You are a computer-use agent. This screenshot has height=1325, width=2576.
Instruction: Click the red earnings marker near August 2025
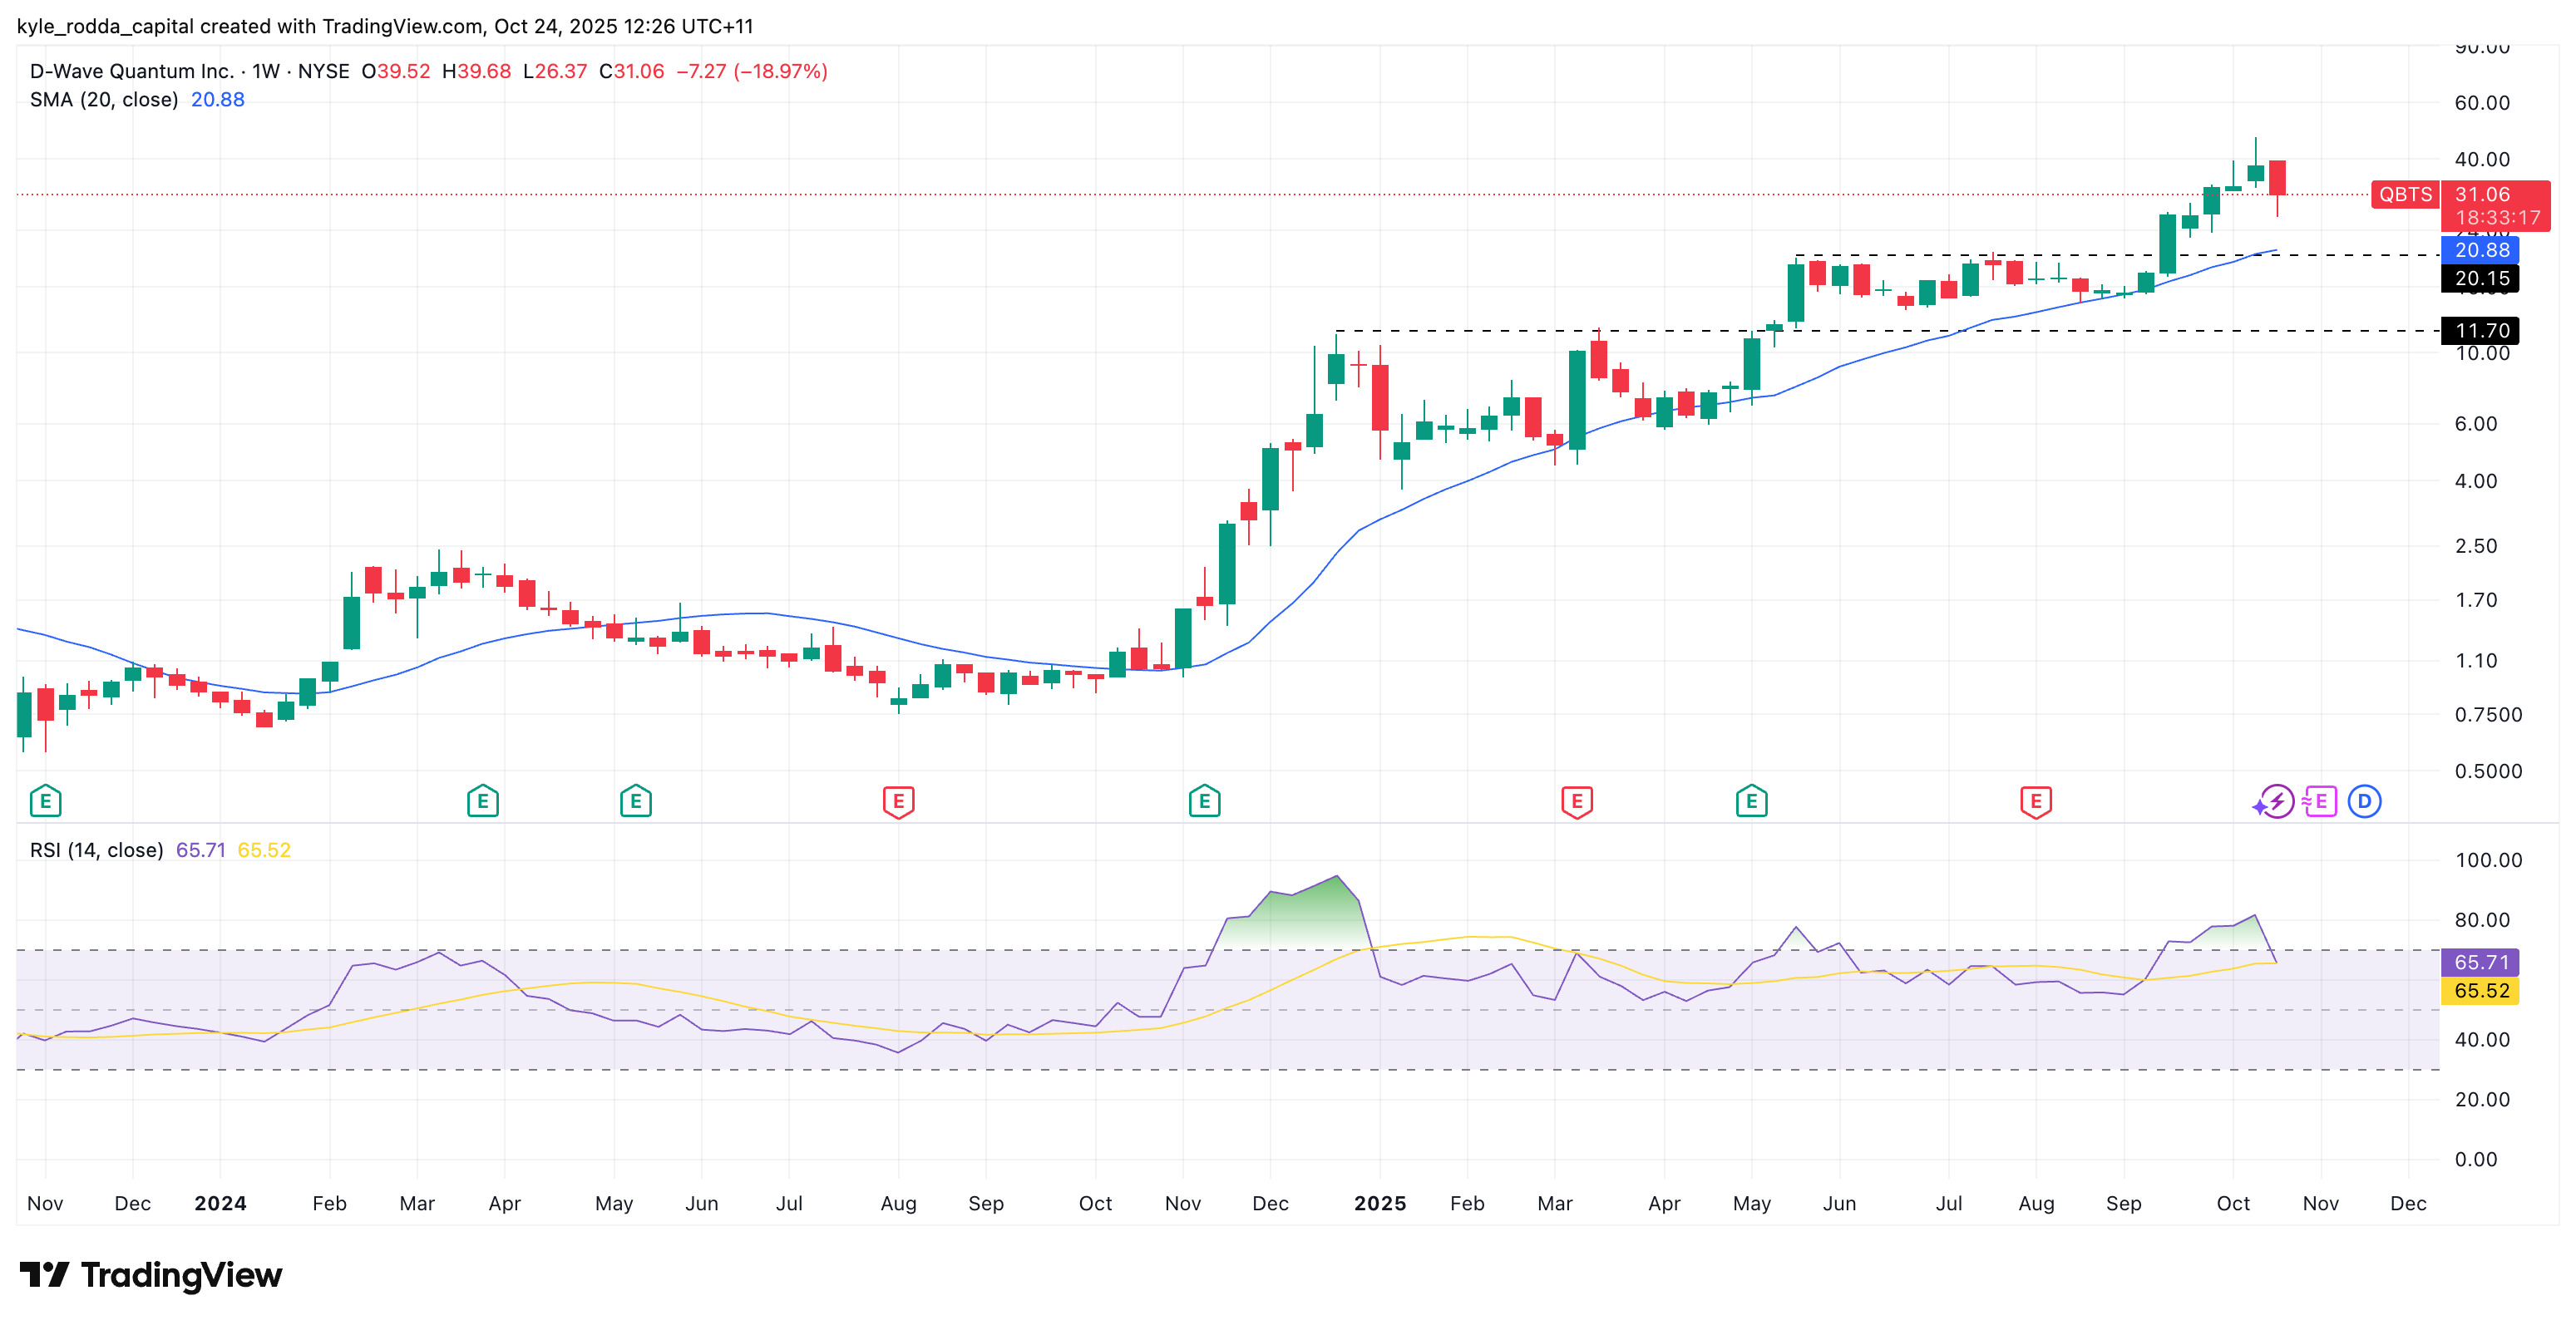click(x=2035, y=801)
